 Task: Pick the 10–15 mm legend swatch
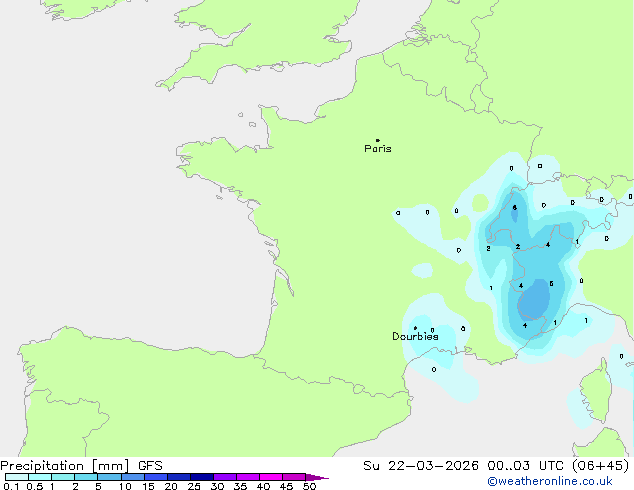(x=133, y=477)
